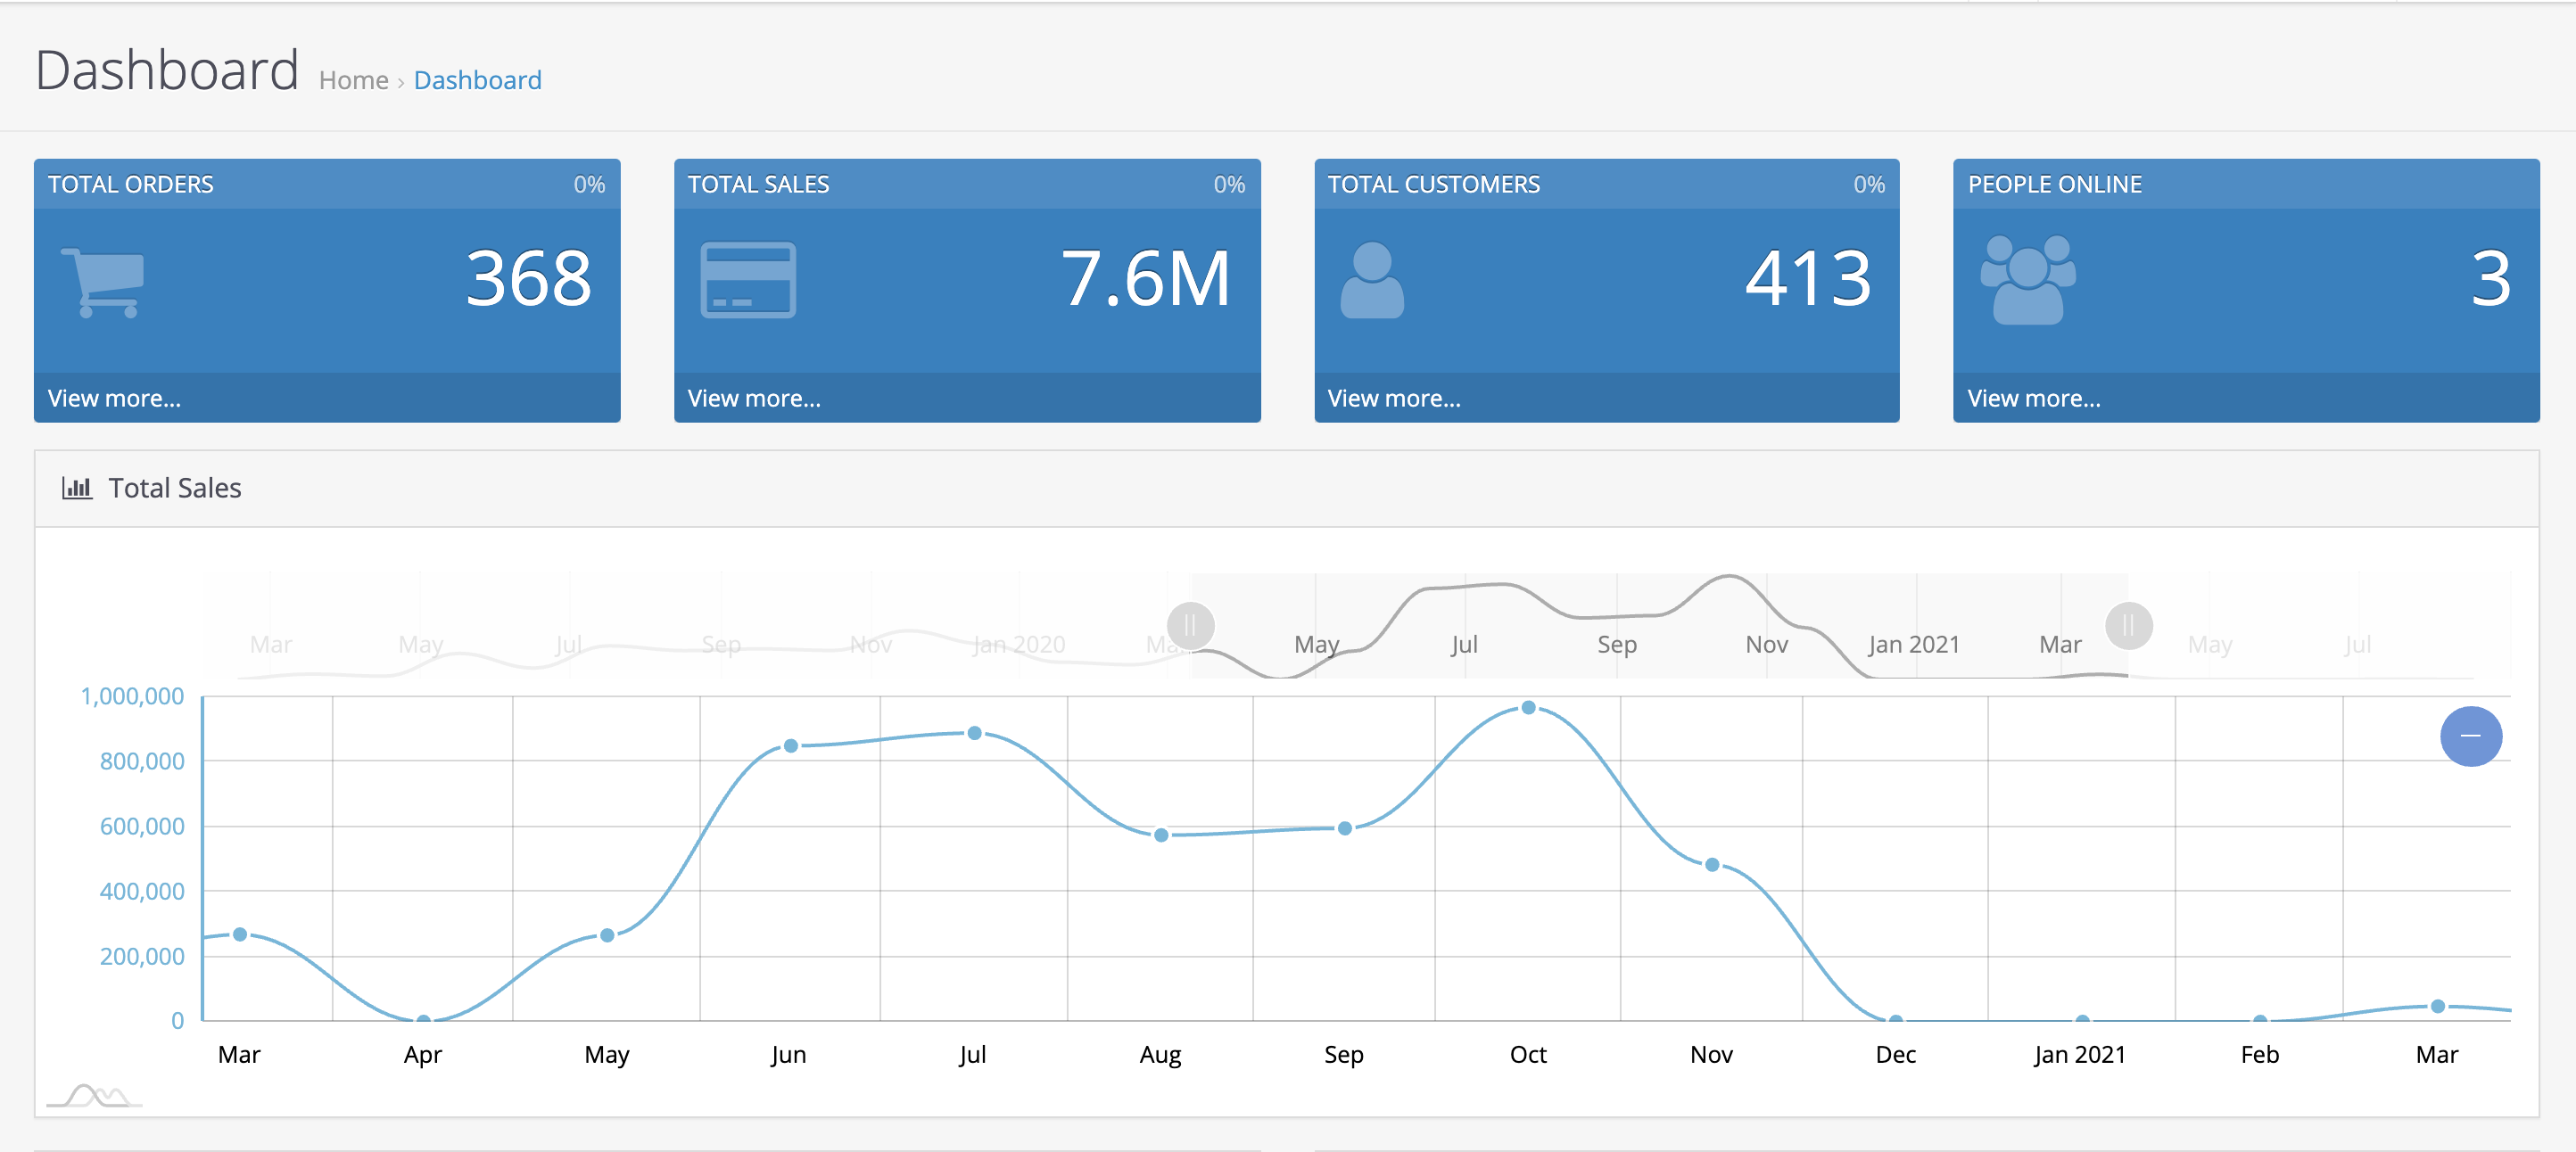The image size is (2576, 1152).
Task: Click the 0% indicator on Total Orders tile
Action: point(589,184)
